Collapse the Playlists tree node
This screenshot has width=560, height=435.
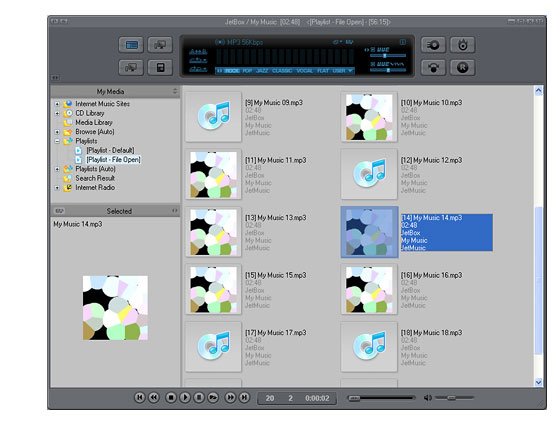coord(57,141)
